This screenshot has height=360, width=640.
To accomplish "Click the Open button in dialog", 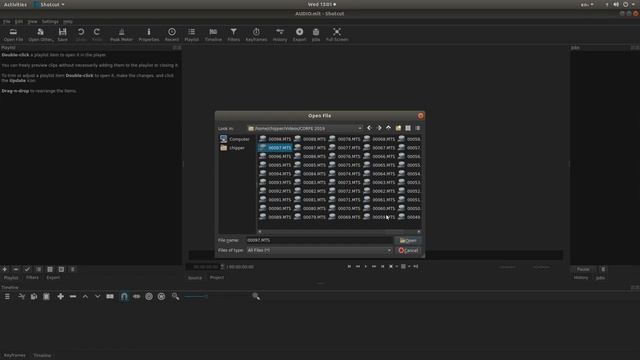I will (x=408, y=240).
